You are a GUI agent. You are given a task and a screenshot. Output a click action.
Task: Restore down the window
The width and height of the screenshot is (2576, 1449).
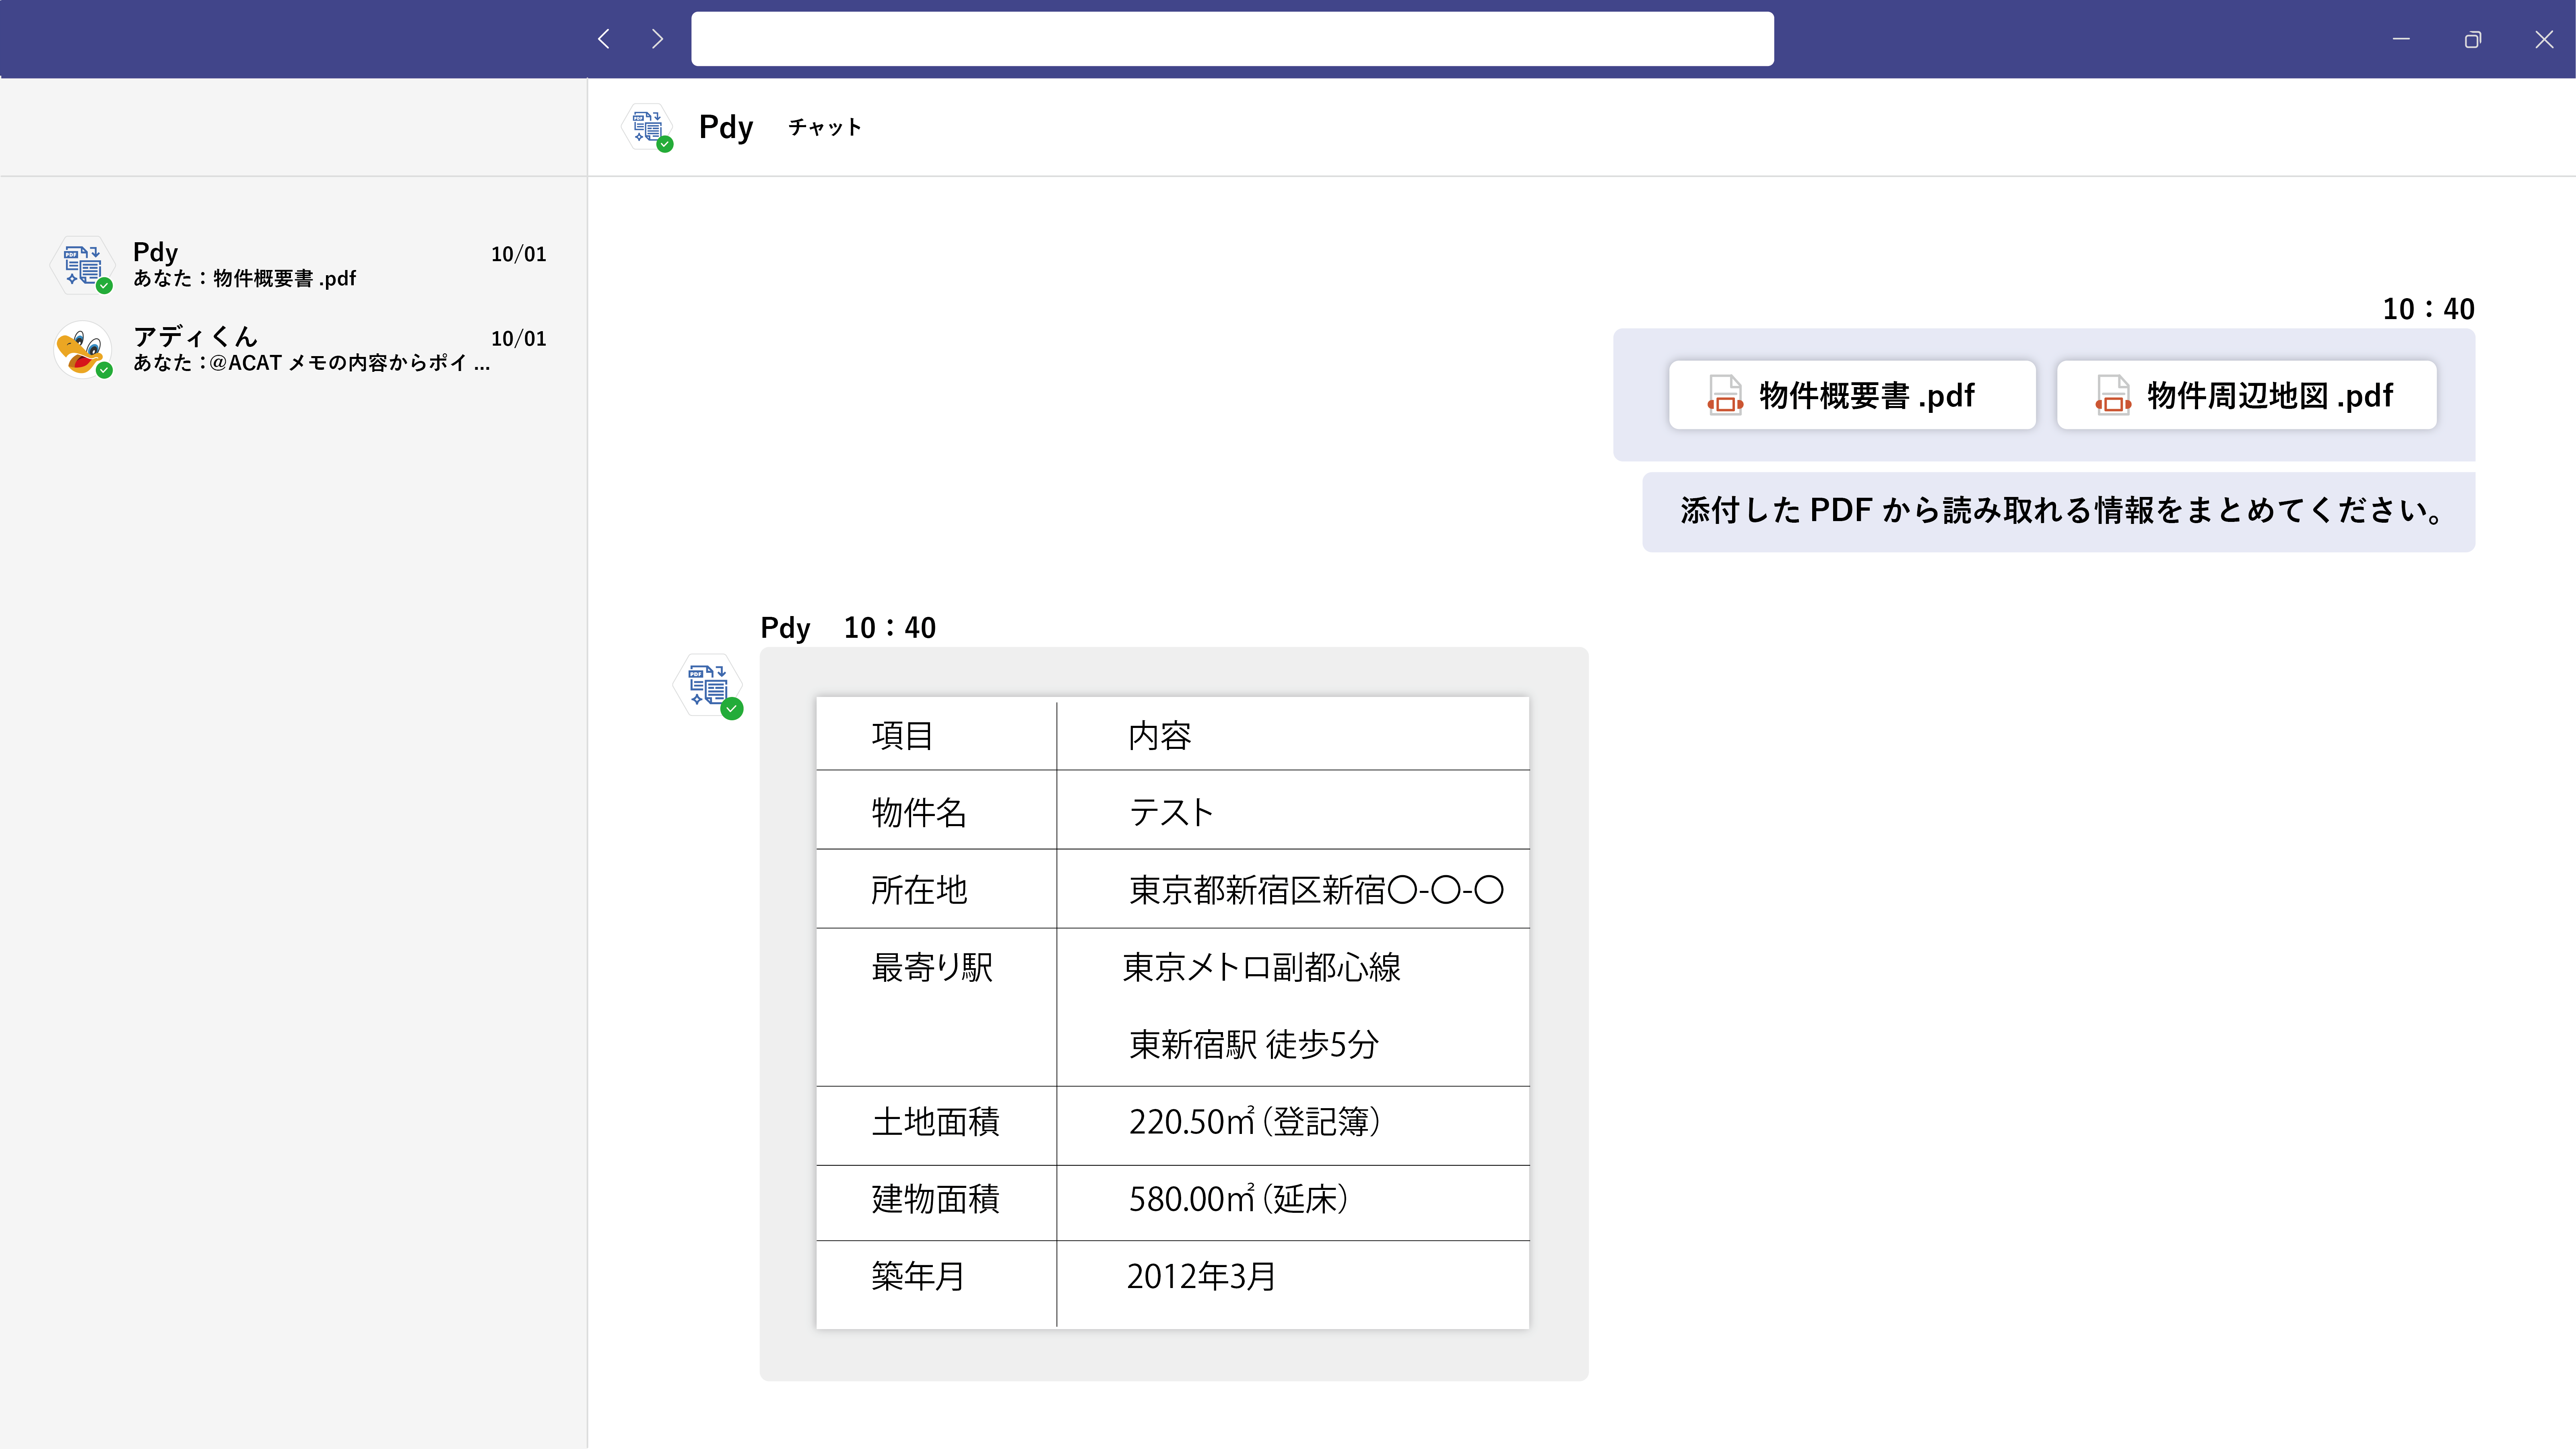pyautogui.click(x=2472, y=39)
